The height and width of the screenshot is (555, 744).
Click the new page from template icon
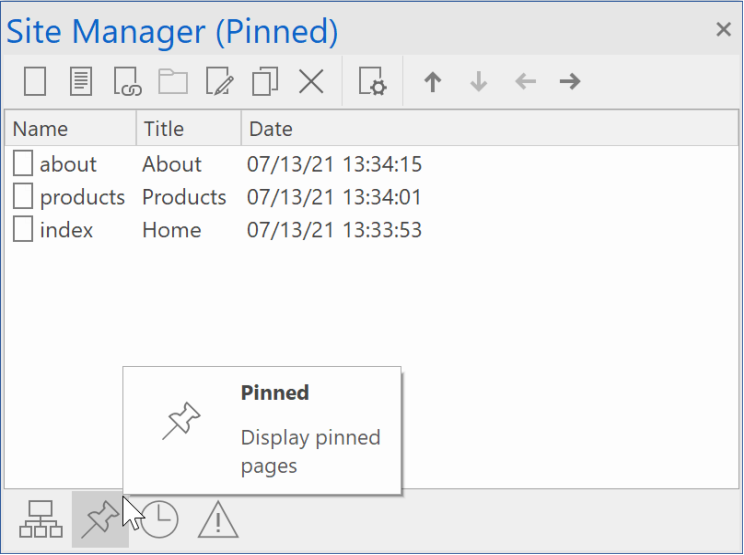(81, 82)
